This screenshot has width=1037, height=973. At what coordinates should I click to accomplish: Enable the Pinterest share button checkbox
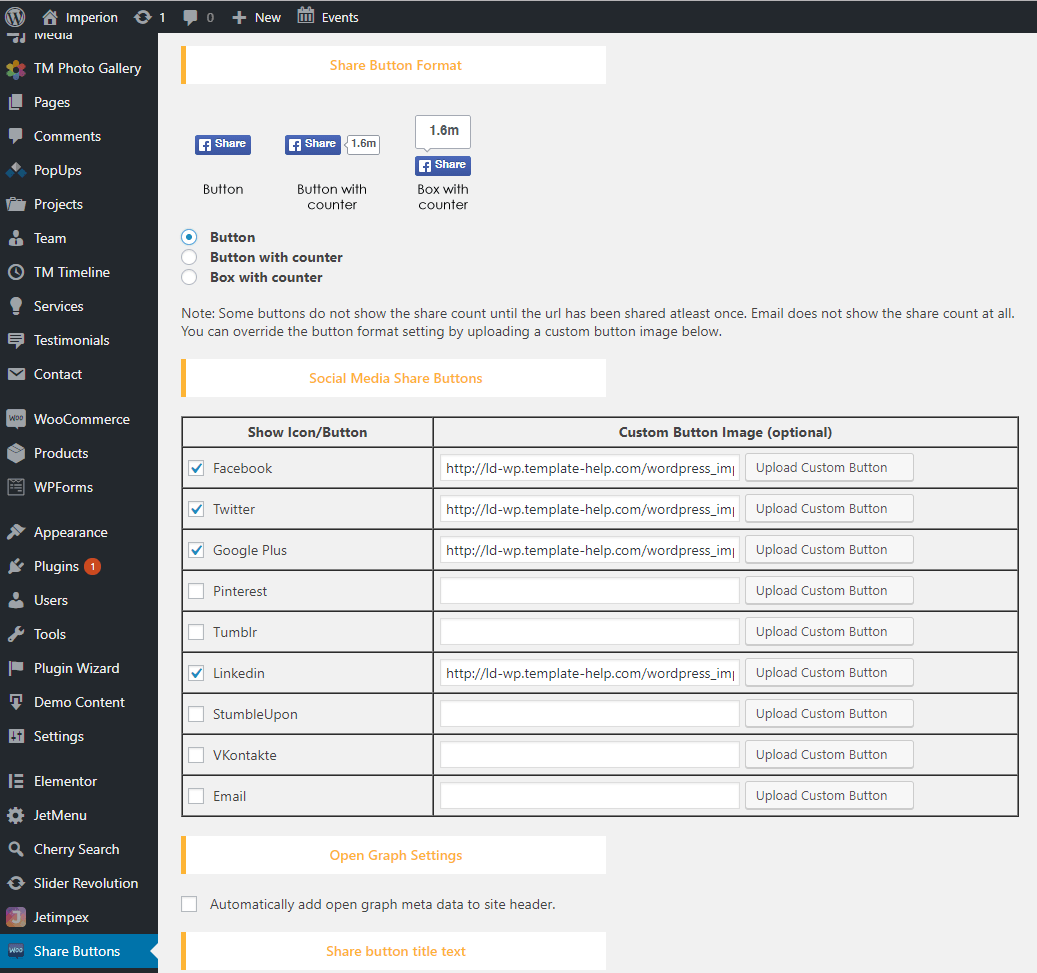click(196, 592)
